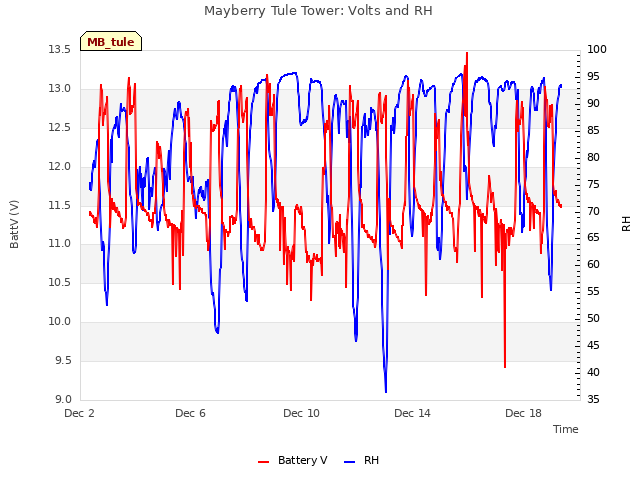Click the red Battery V legend swatch
The height and width of the screenshot is (480, 640).
(x=264, y=462)
